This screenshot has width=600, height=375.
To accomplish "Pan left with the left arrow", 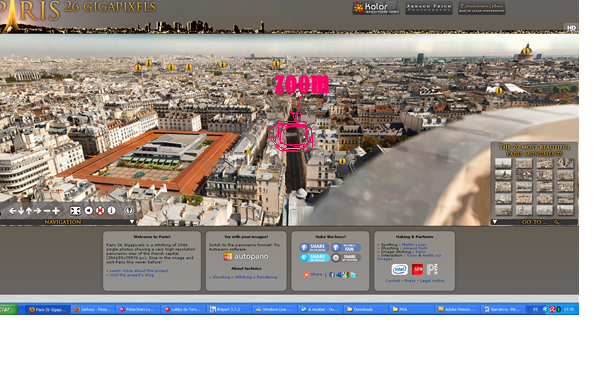I will click(12, 211).
